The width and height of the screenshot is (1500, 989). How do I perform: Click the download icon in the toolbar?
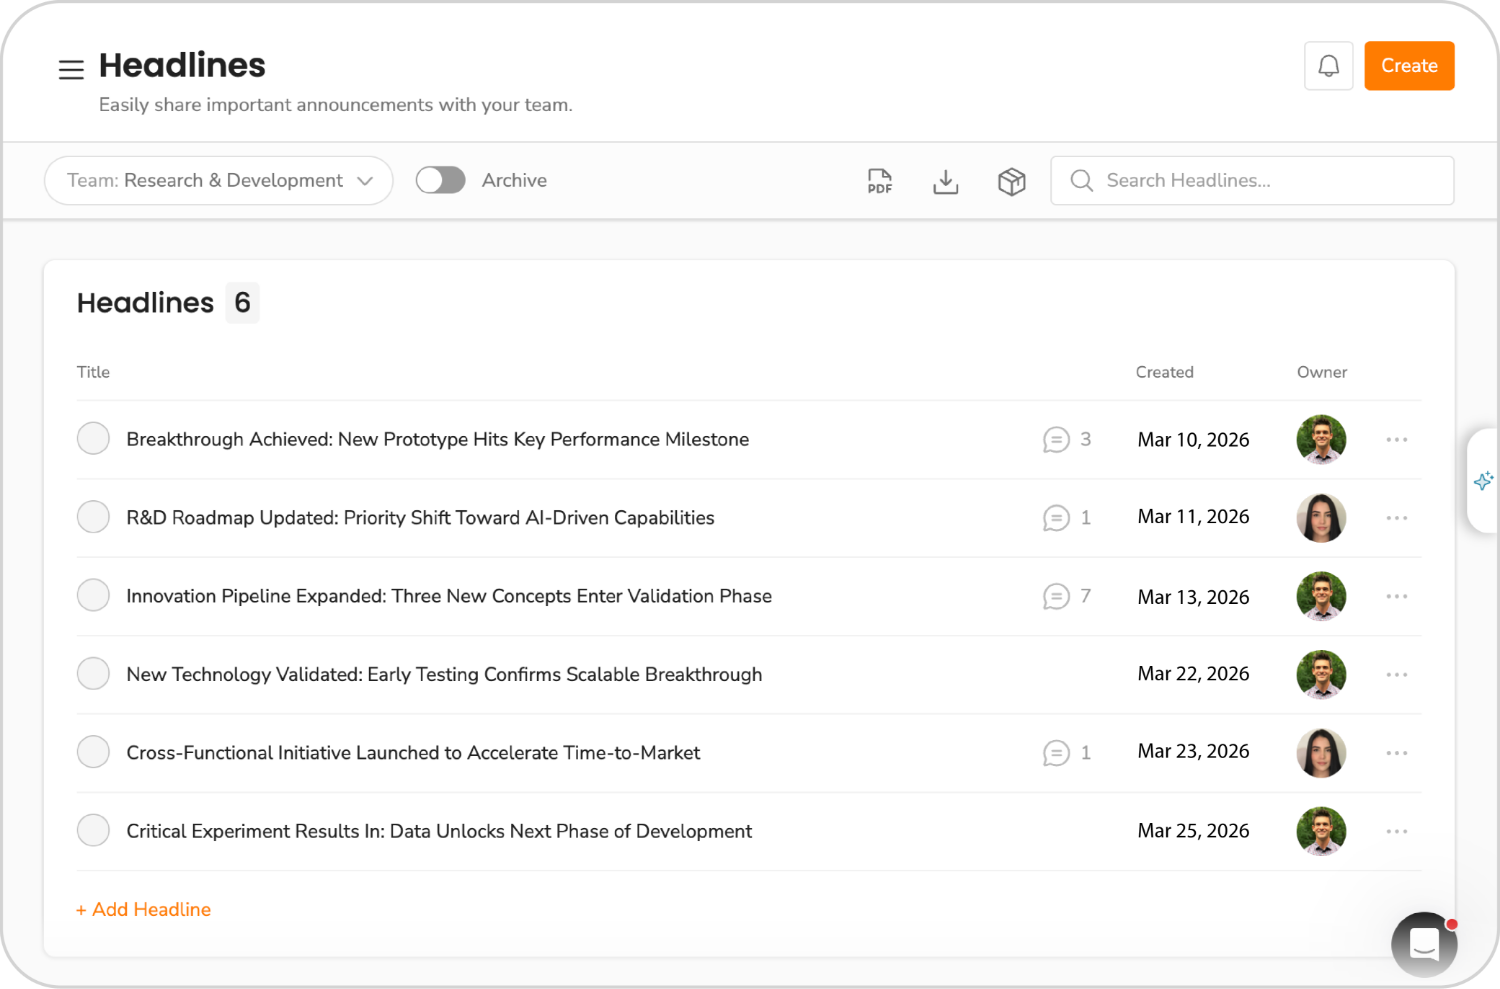[945, 181]
